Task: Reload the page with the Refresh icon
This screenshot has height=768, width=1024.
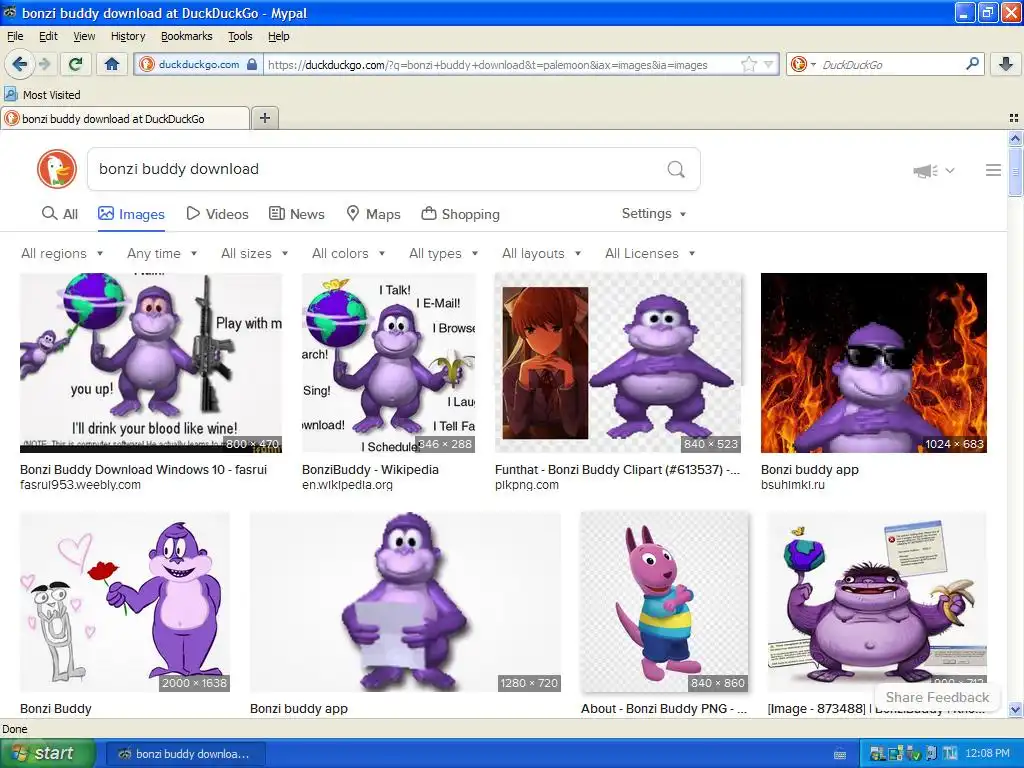Action: [x=76, y=64]
